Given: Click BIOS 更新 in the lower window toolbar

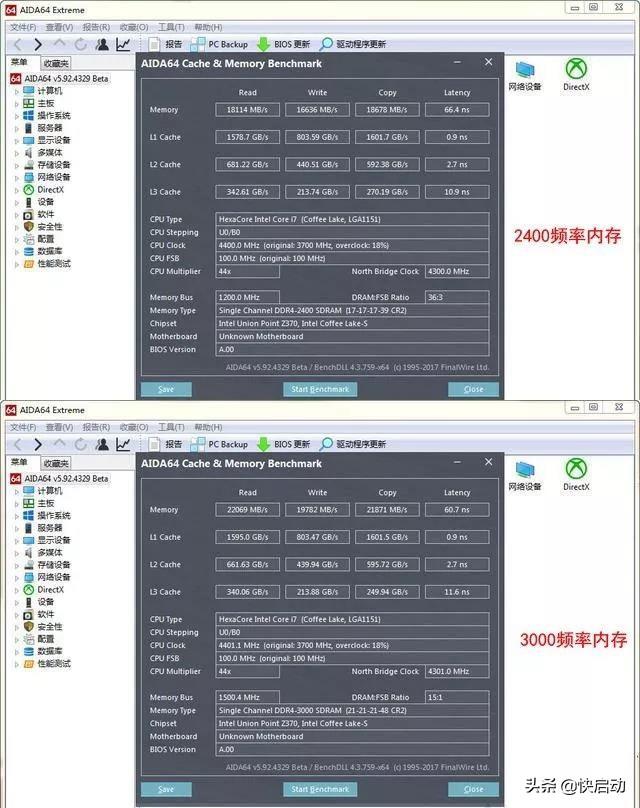Looking at the screenshot, I should 283,444.
